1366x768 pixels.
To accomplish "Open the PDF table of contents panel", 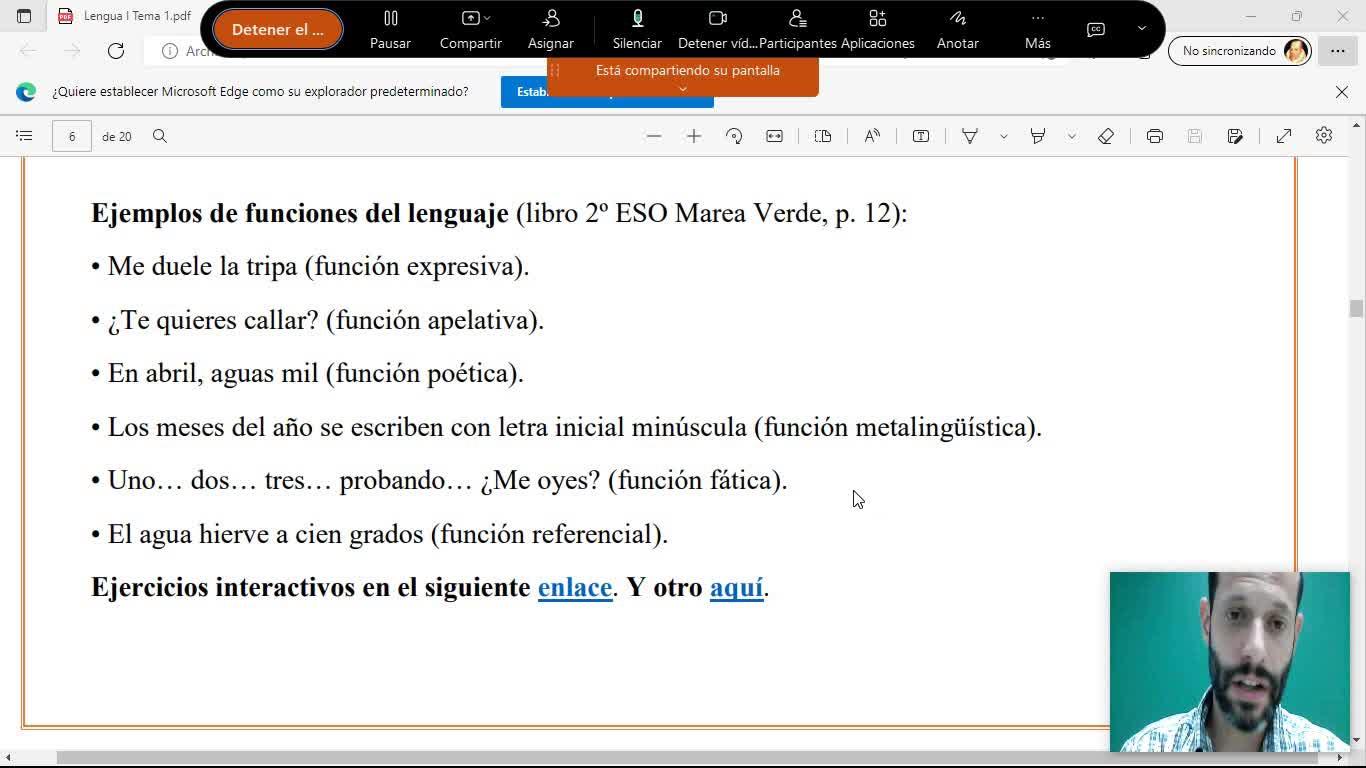I will pos(25,136).
